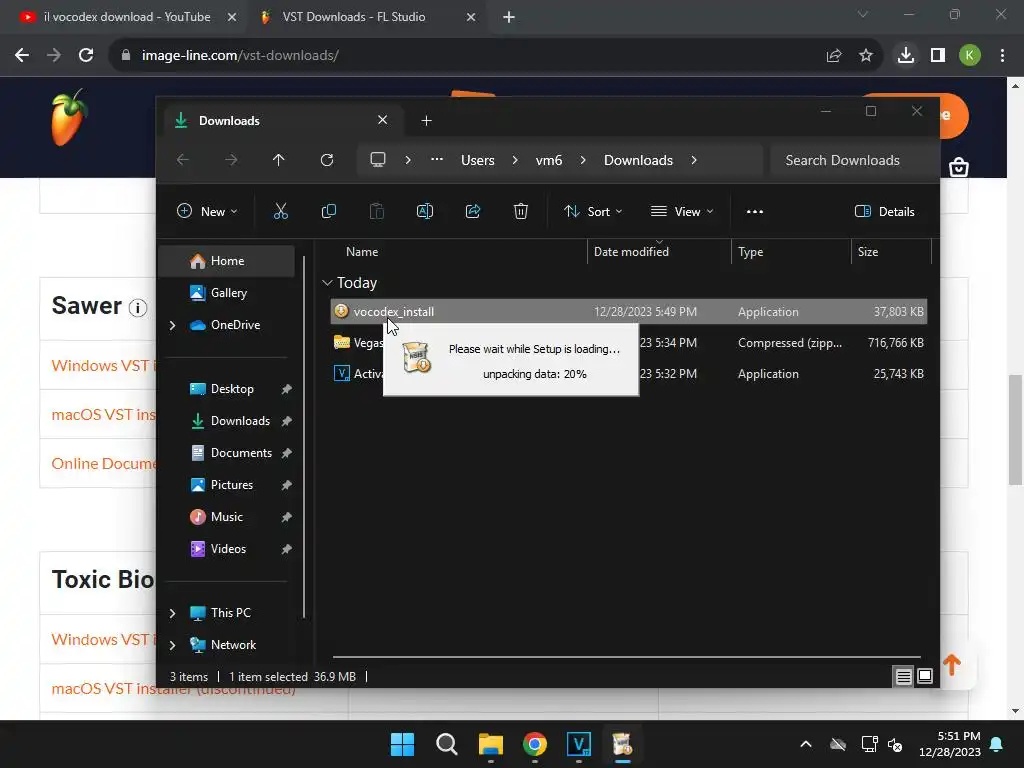
Task: Toggle the Details pane button
Action: pyautogui.click(x=885, y=212)
